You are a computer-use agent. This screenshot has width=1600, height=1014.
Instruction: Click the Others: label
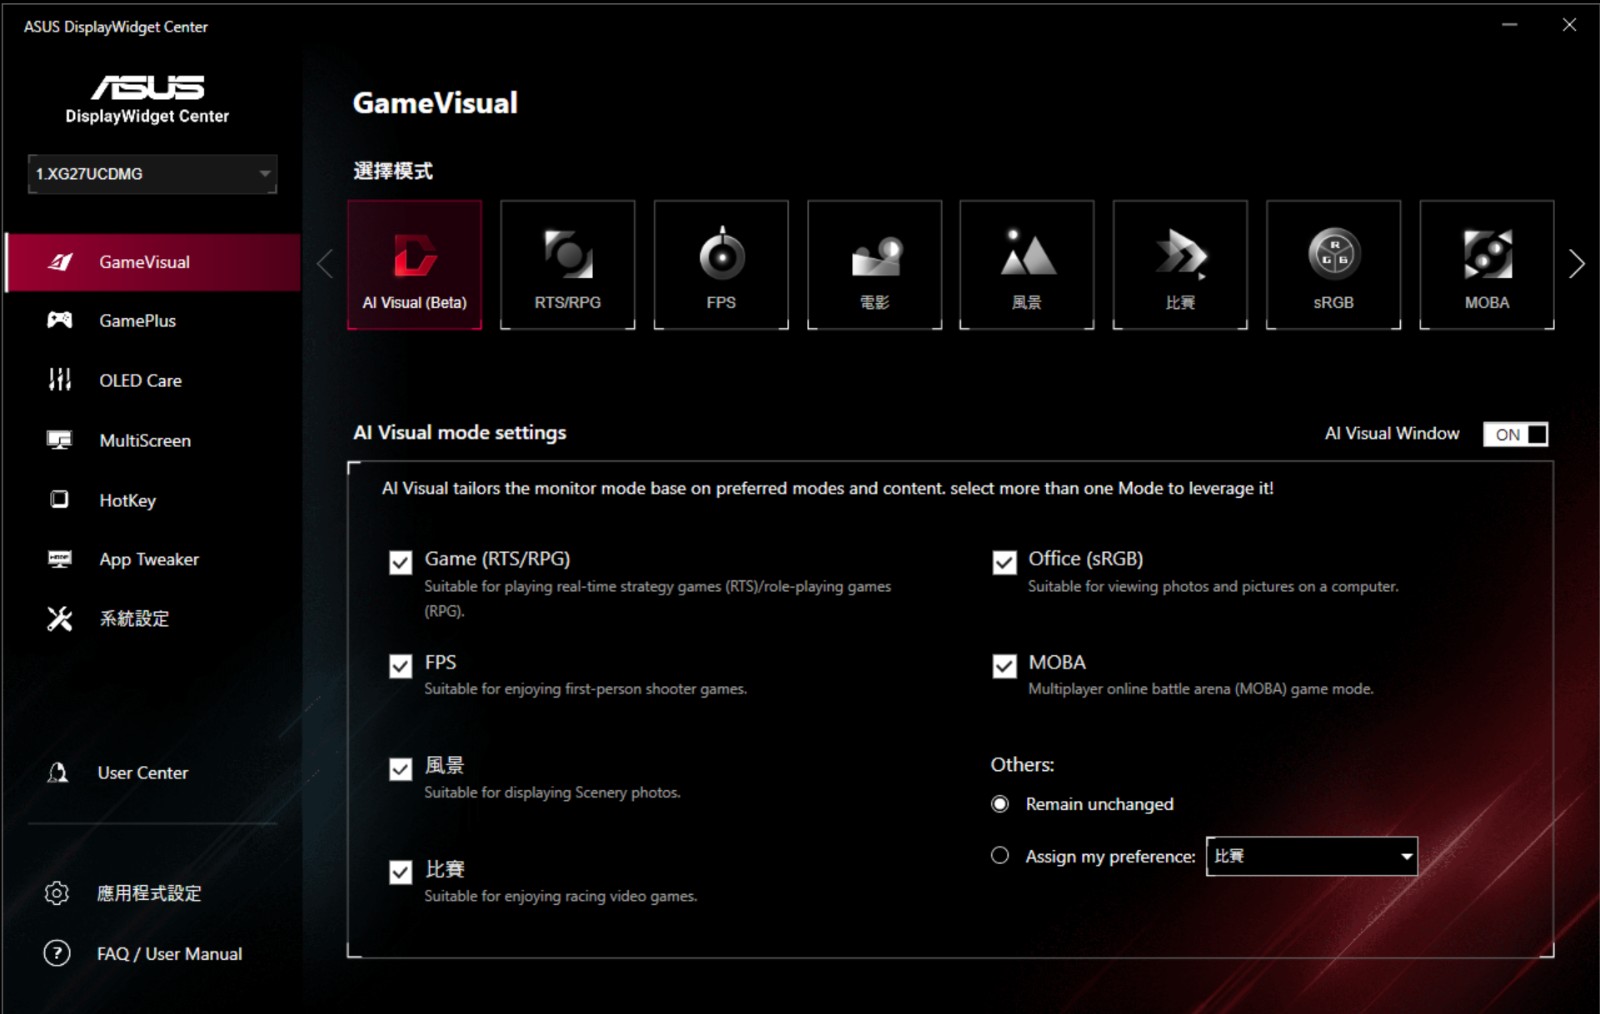coord(1022,765)
